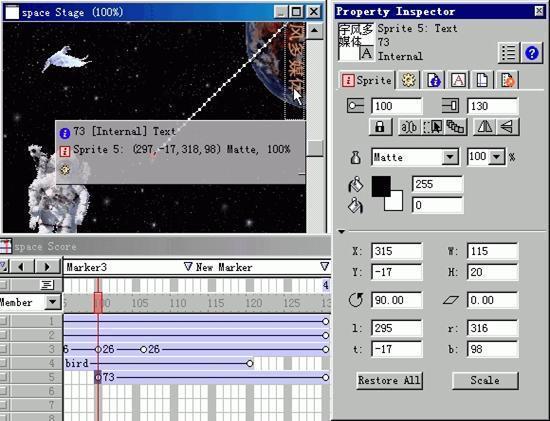This screenshot has height=421, width=550.
Task: Click the Scale button
Action: click(x=485, y=381)
